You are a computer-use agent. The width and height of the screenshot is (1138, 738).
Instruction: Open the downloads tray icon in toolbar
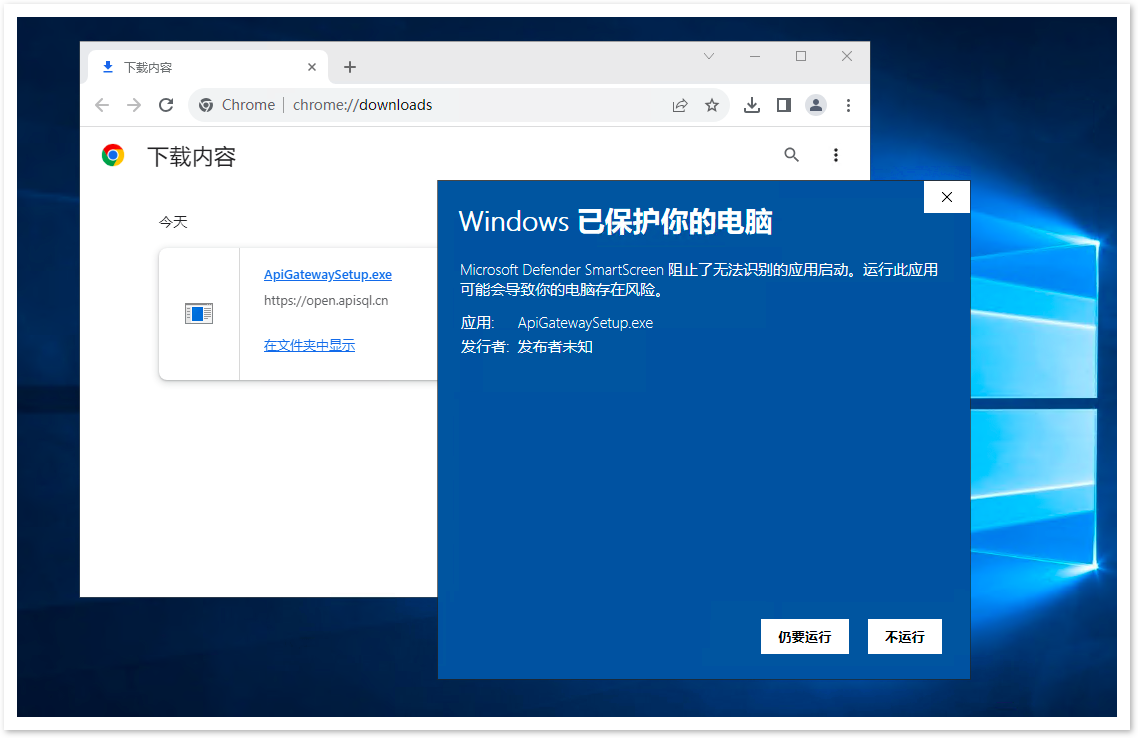pos(752,105)
